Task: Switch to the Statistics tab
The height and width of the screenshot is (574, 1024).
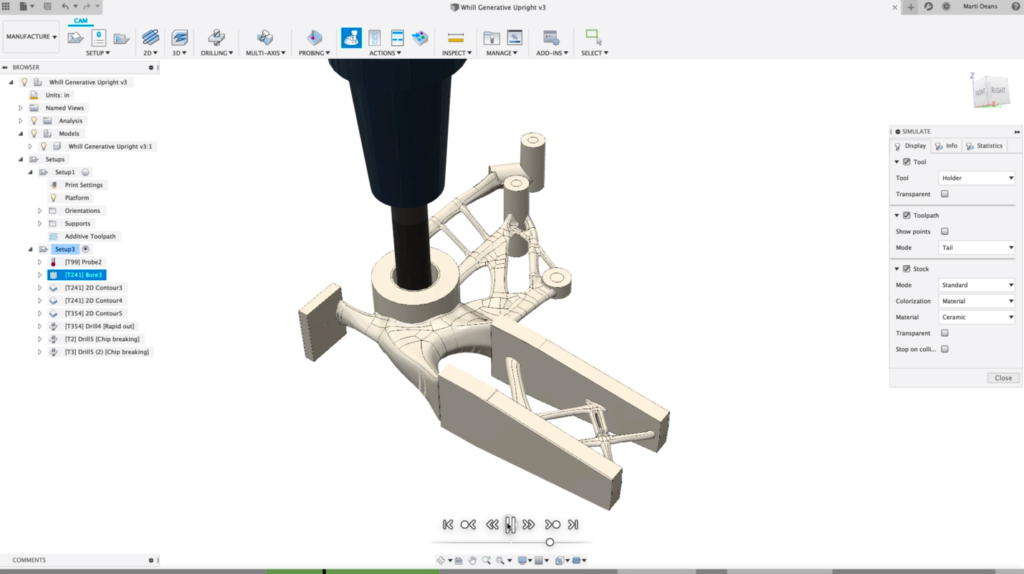Action: point(985,146)
